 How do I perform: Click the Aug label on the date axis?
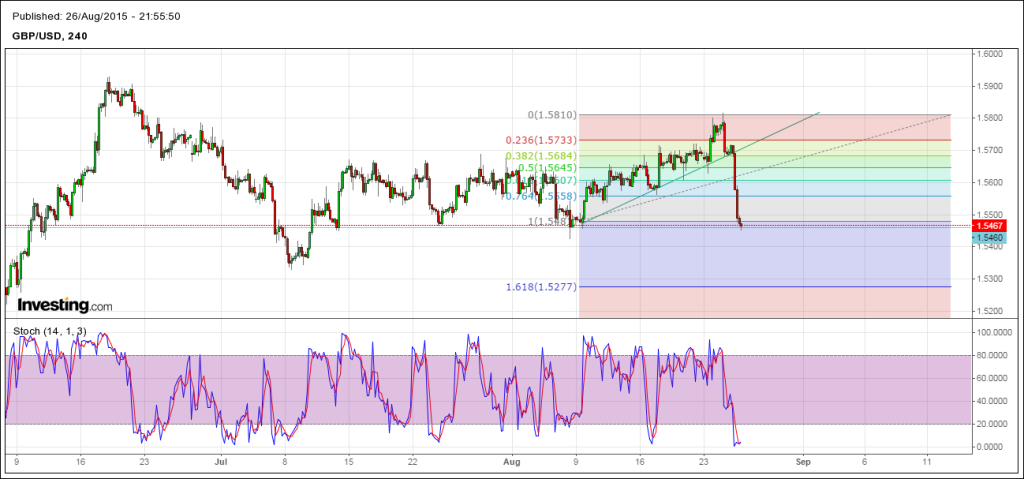(512, 463)
